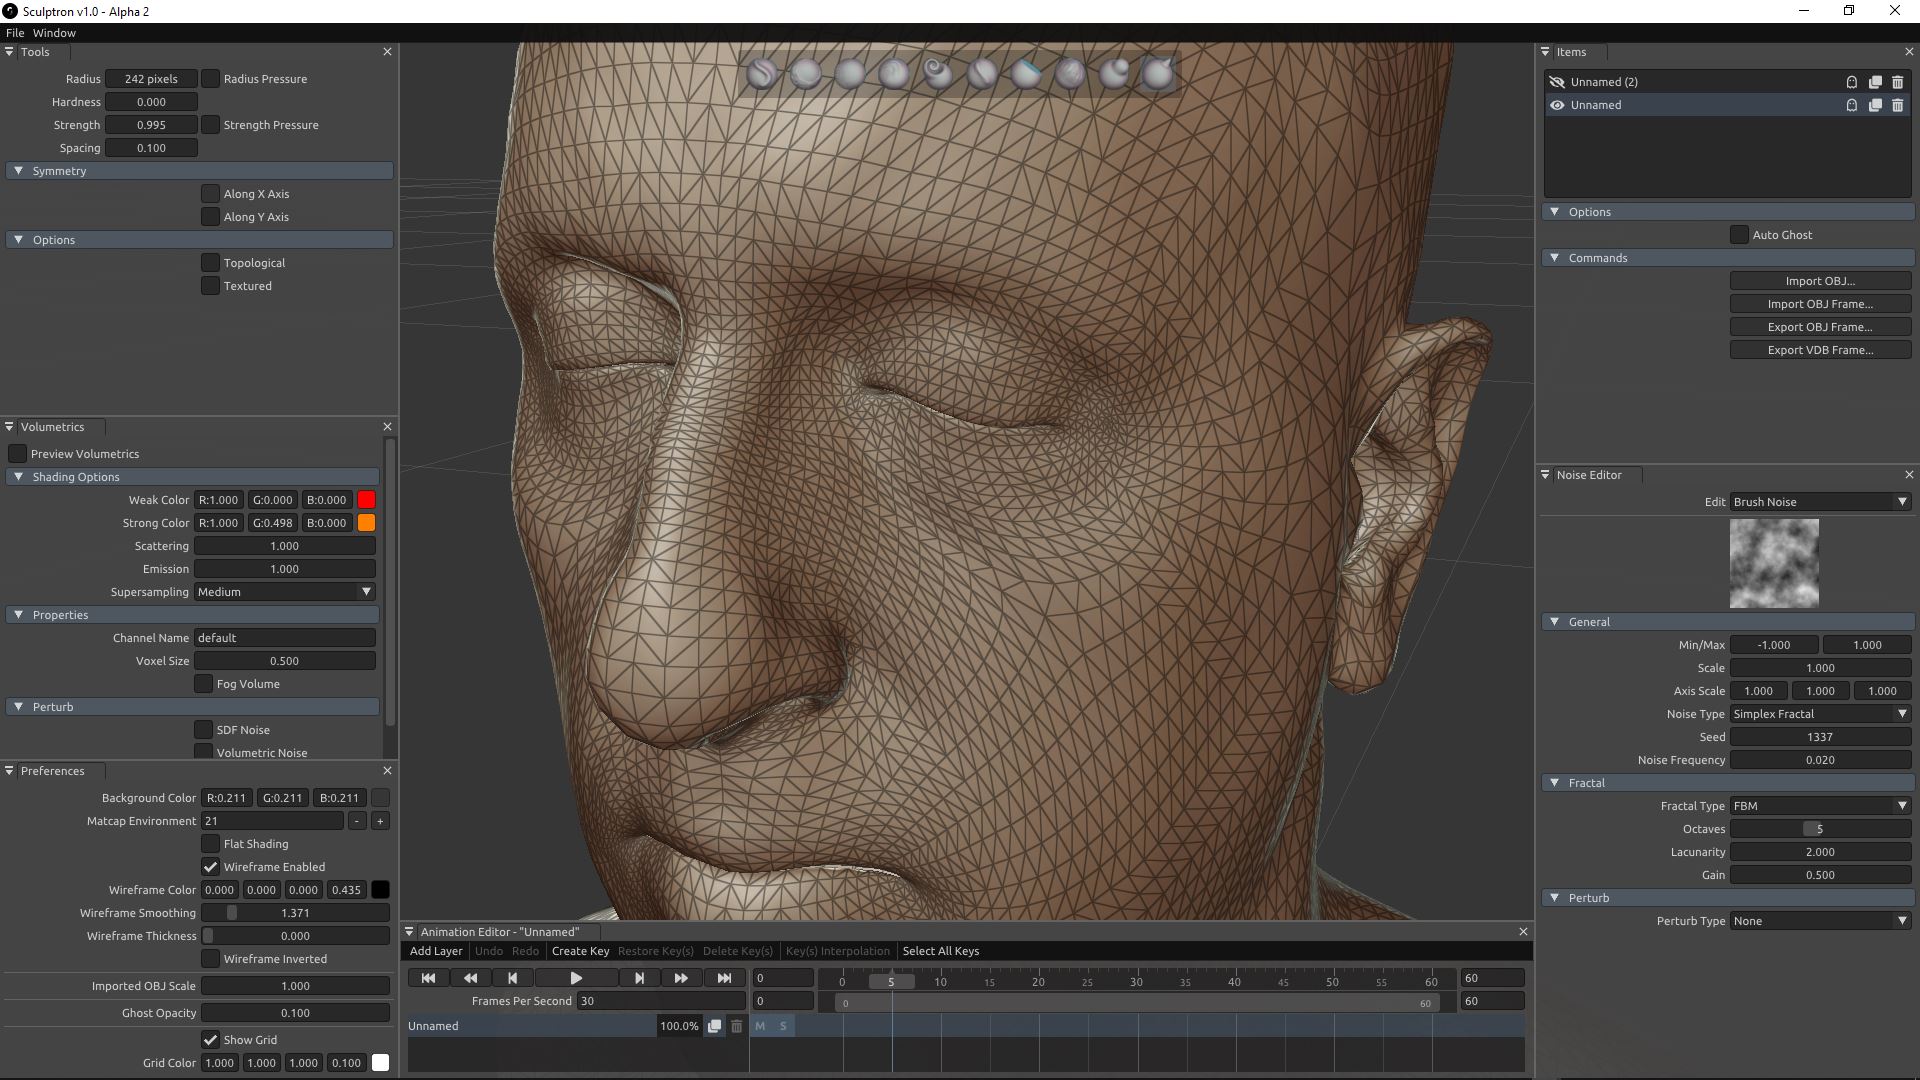
Task: Select the spiral twist brush
Action: click(937, 72)
